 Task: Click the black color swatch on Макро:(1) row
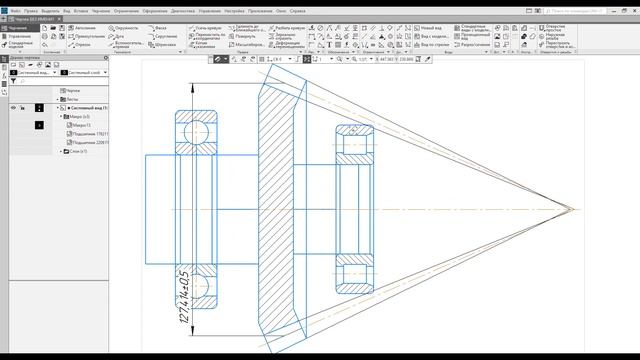(x=39, y=125)
